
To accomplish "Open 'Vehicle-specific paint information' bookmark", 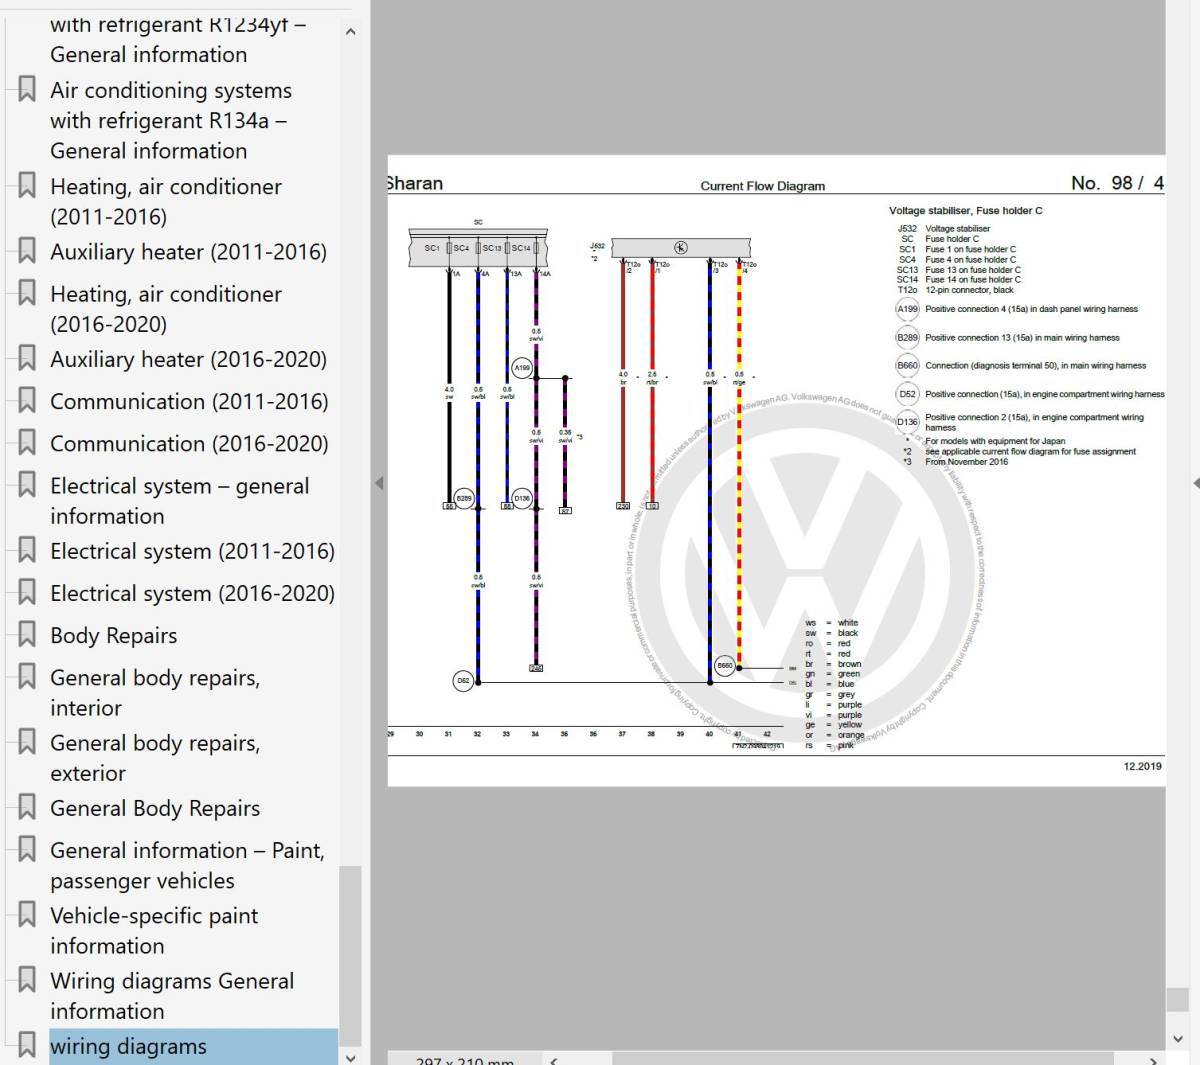I will pos(154,931).
